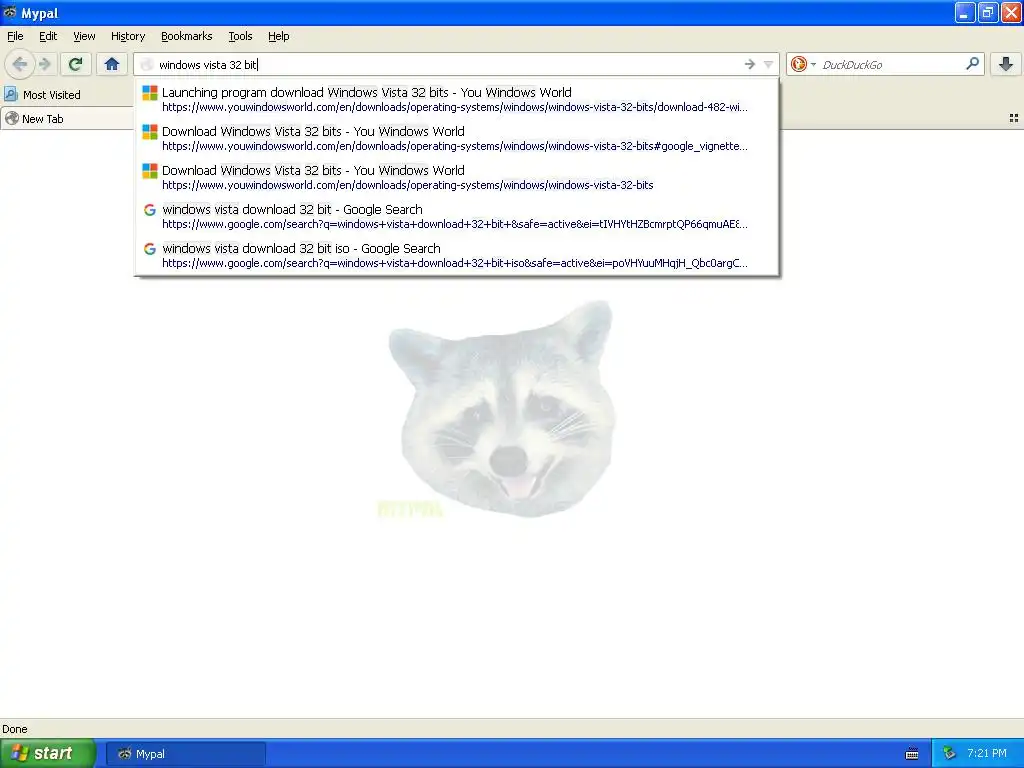
Task: Open the File menu
Action: click(x=15, y=36)
